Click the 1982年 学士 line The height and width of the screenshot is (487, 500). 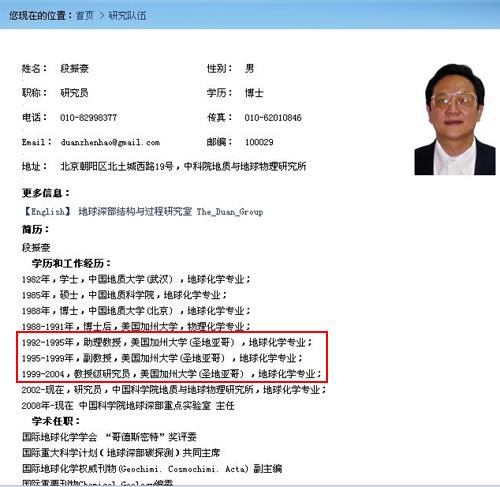[x=136, y=279]
